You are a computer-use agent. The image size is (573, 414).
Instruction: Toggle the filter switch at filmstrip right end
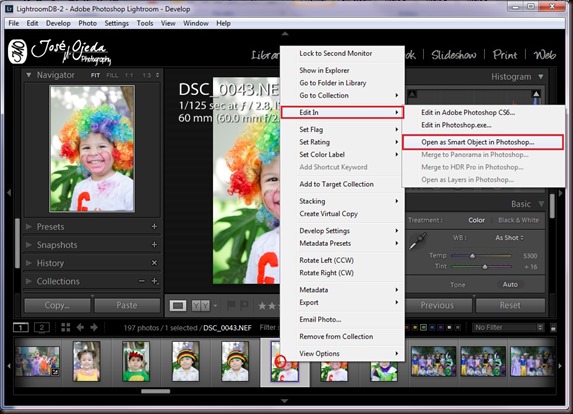pos(553,328)
